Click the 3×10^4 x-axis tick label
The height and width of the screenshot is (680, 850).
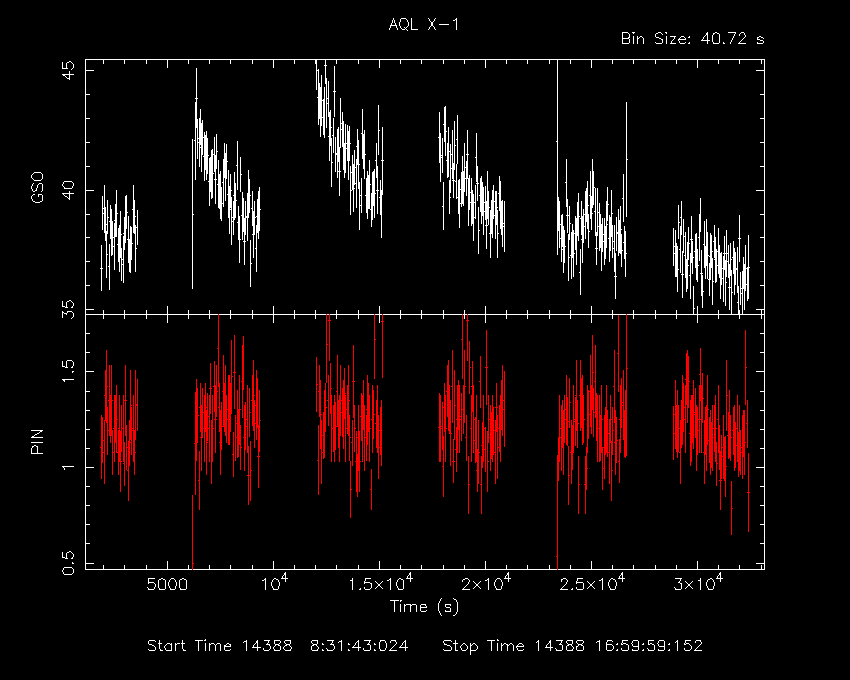[698, 583]
